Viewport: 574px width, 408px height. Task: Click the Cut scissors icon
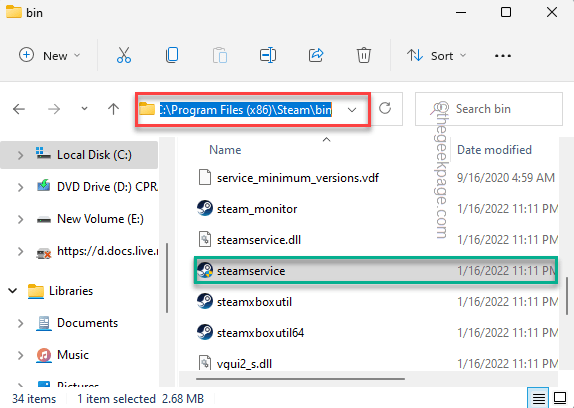point(124,56)
